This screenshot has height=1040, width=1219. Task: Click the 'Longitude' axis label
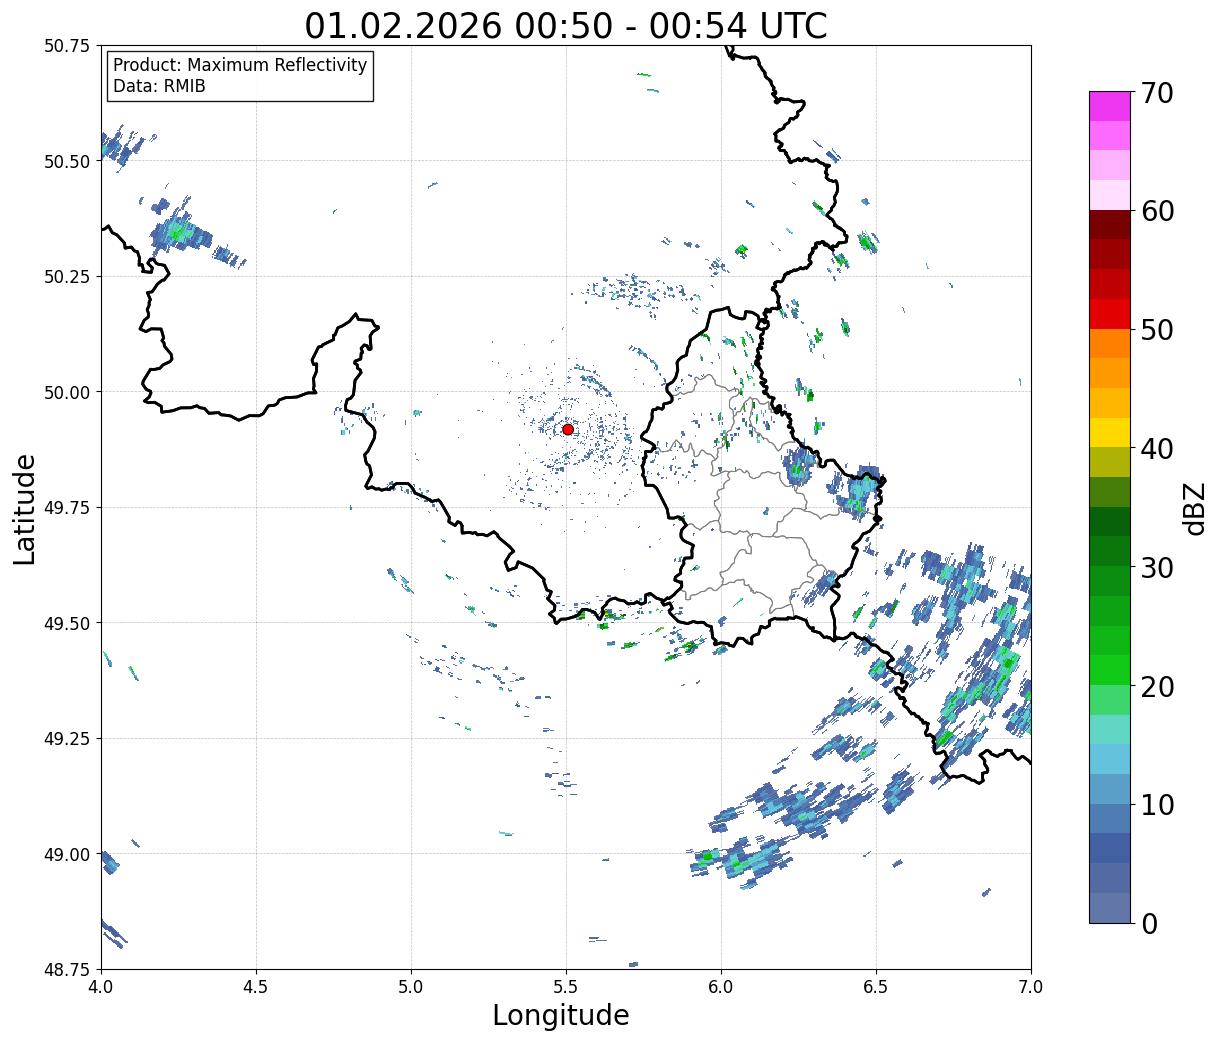[x=561, y=1015]
